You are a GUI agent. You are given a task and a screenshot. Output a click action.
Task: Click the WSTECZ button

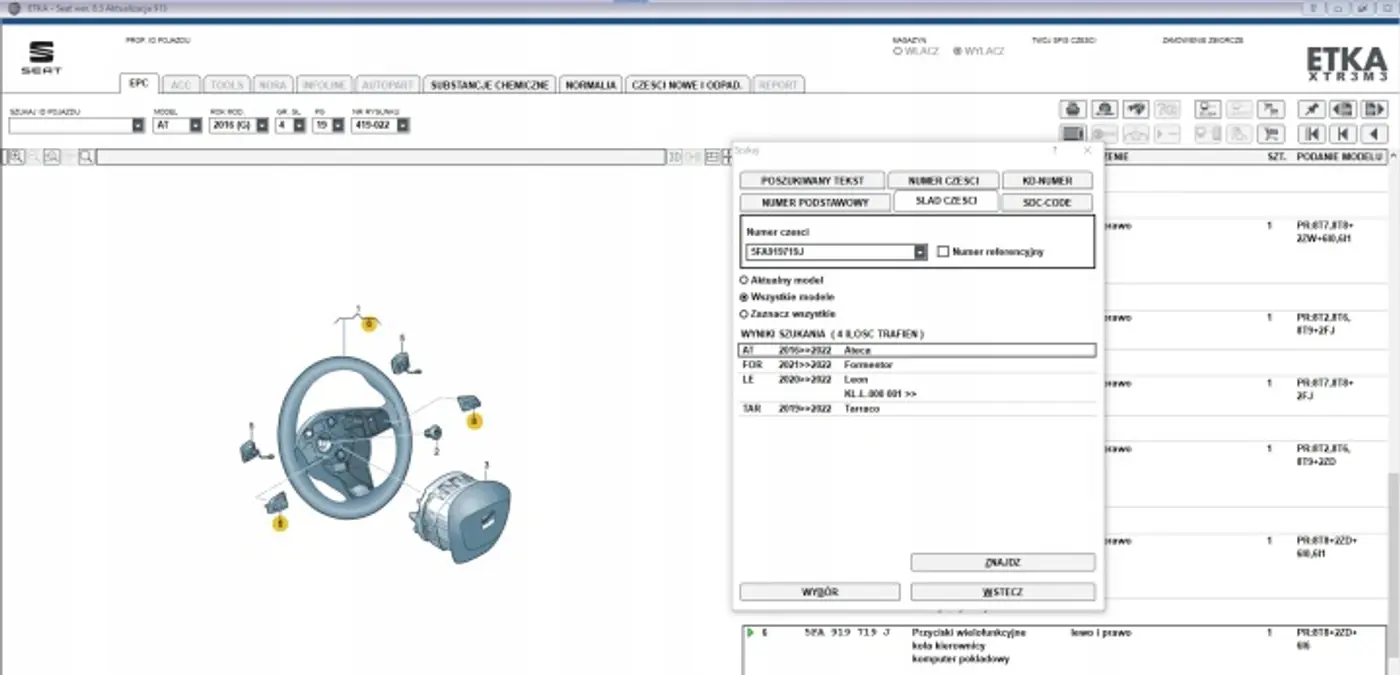1003,592
